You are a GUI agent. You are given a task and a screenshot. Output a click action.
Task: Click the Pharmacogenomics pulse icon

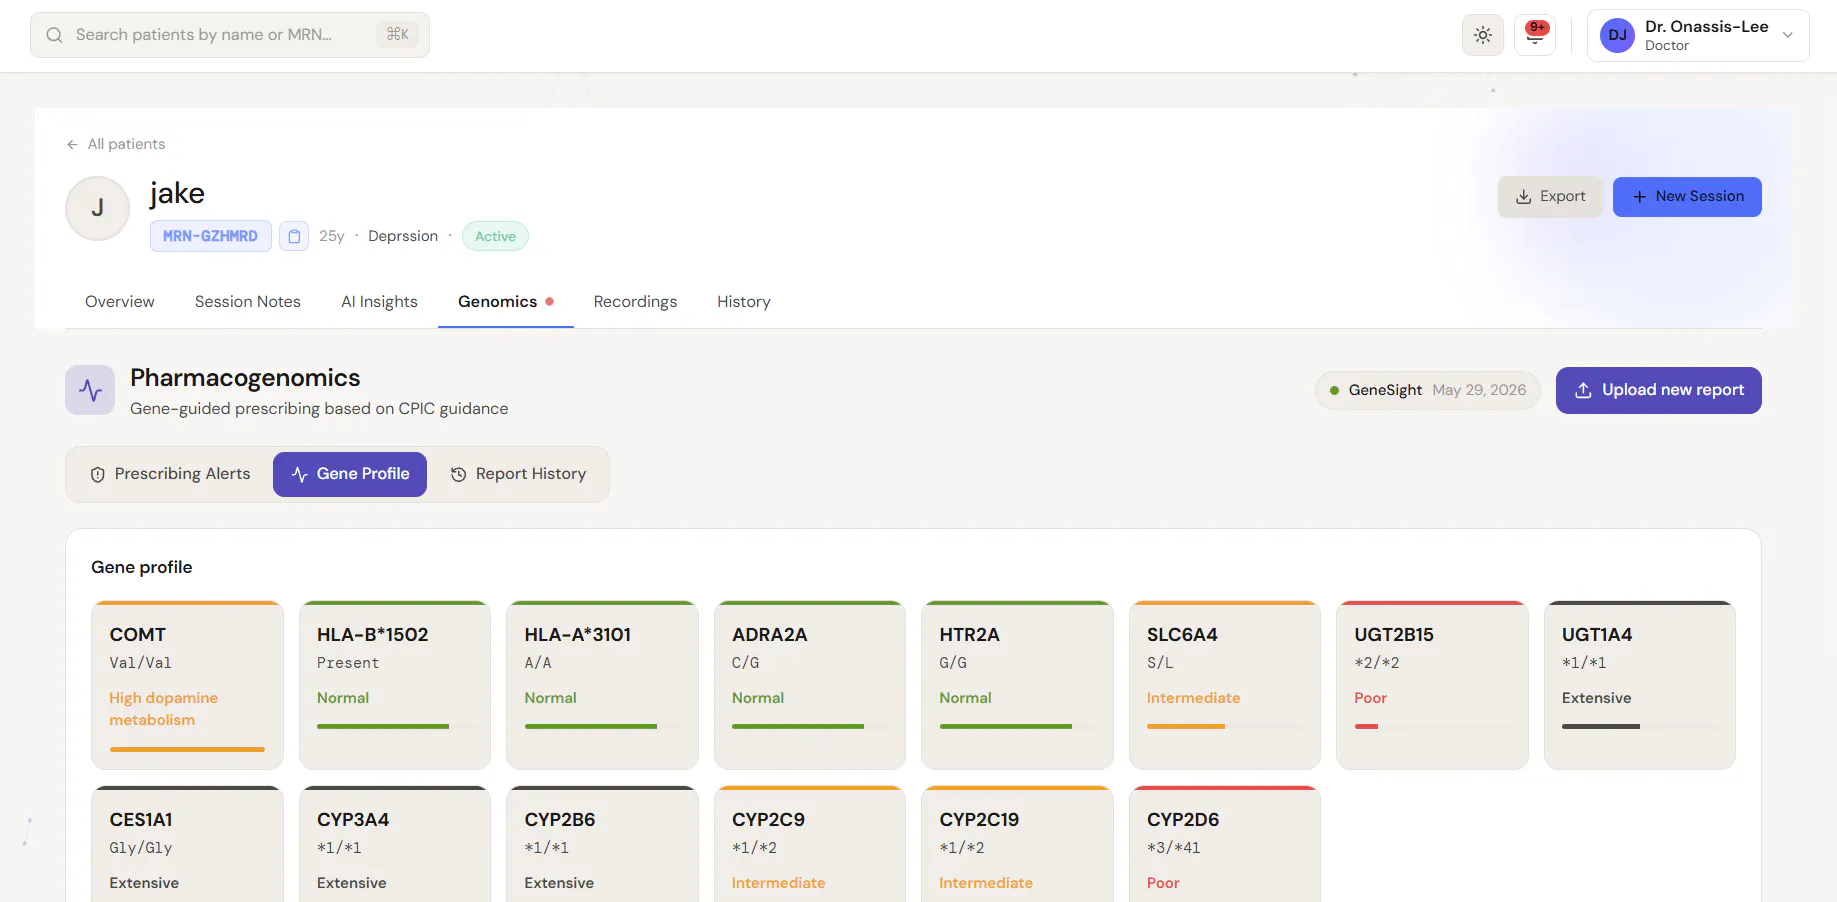[90, 390]
